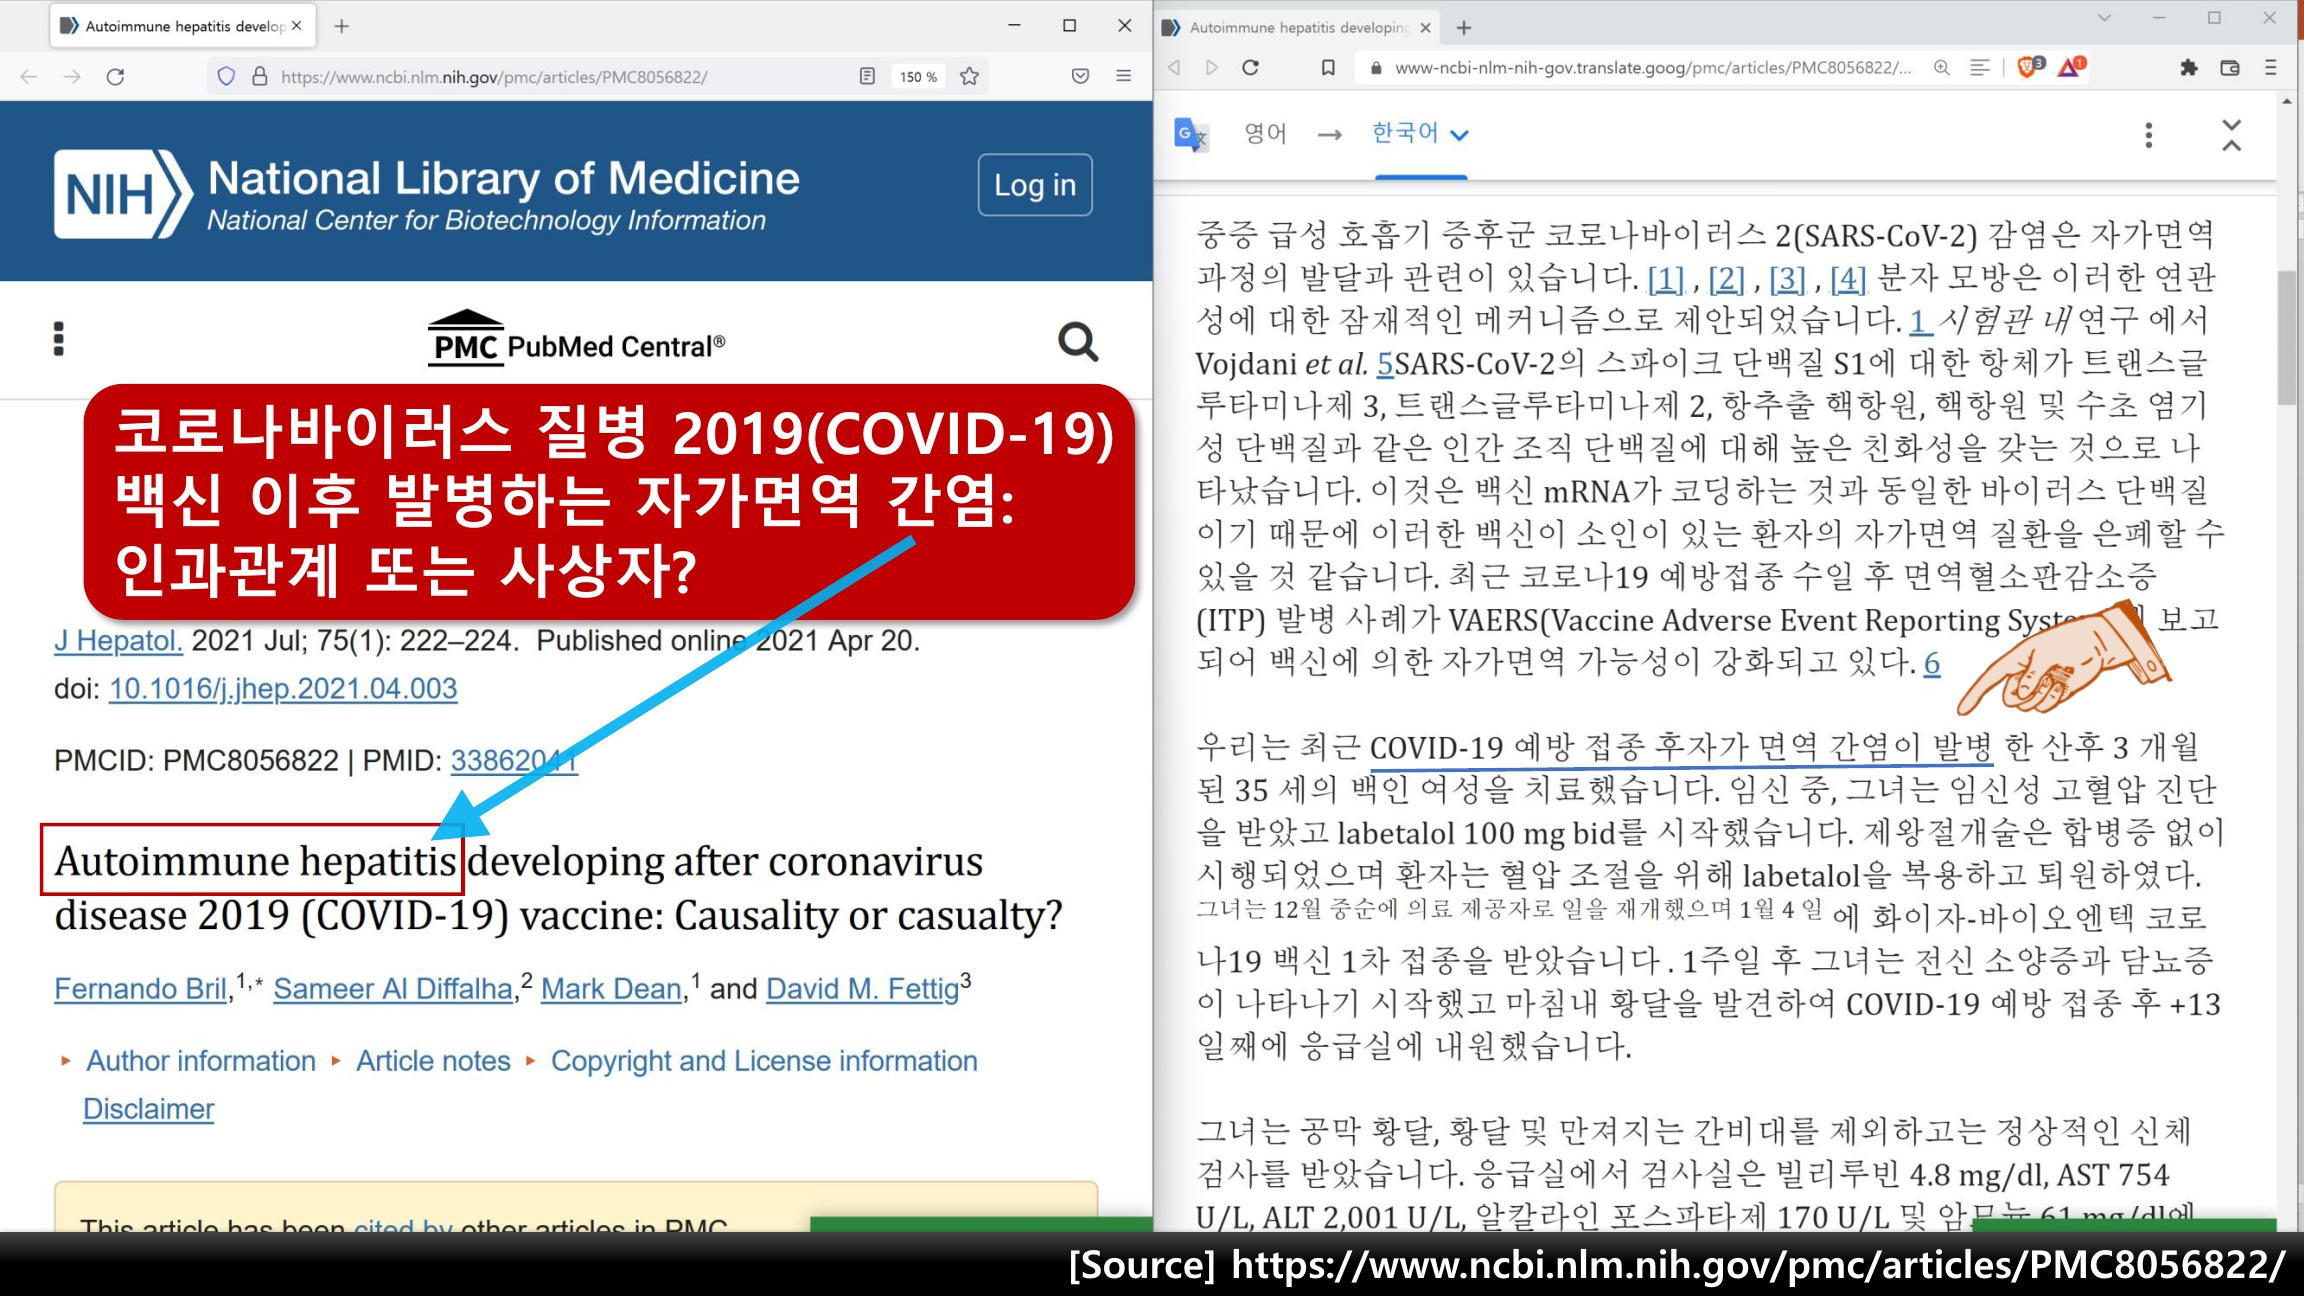Select the 영어 source language tab
Viewport: 2304px width, 1296px height.
point(1265,134)
